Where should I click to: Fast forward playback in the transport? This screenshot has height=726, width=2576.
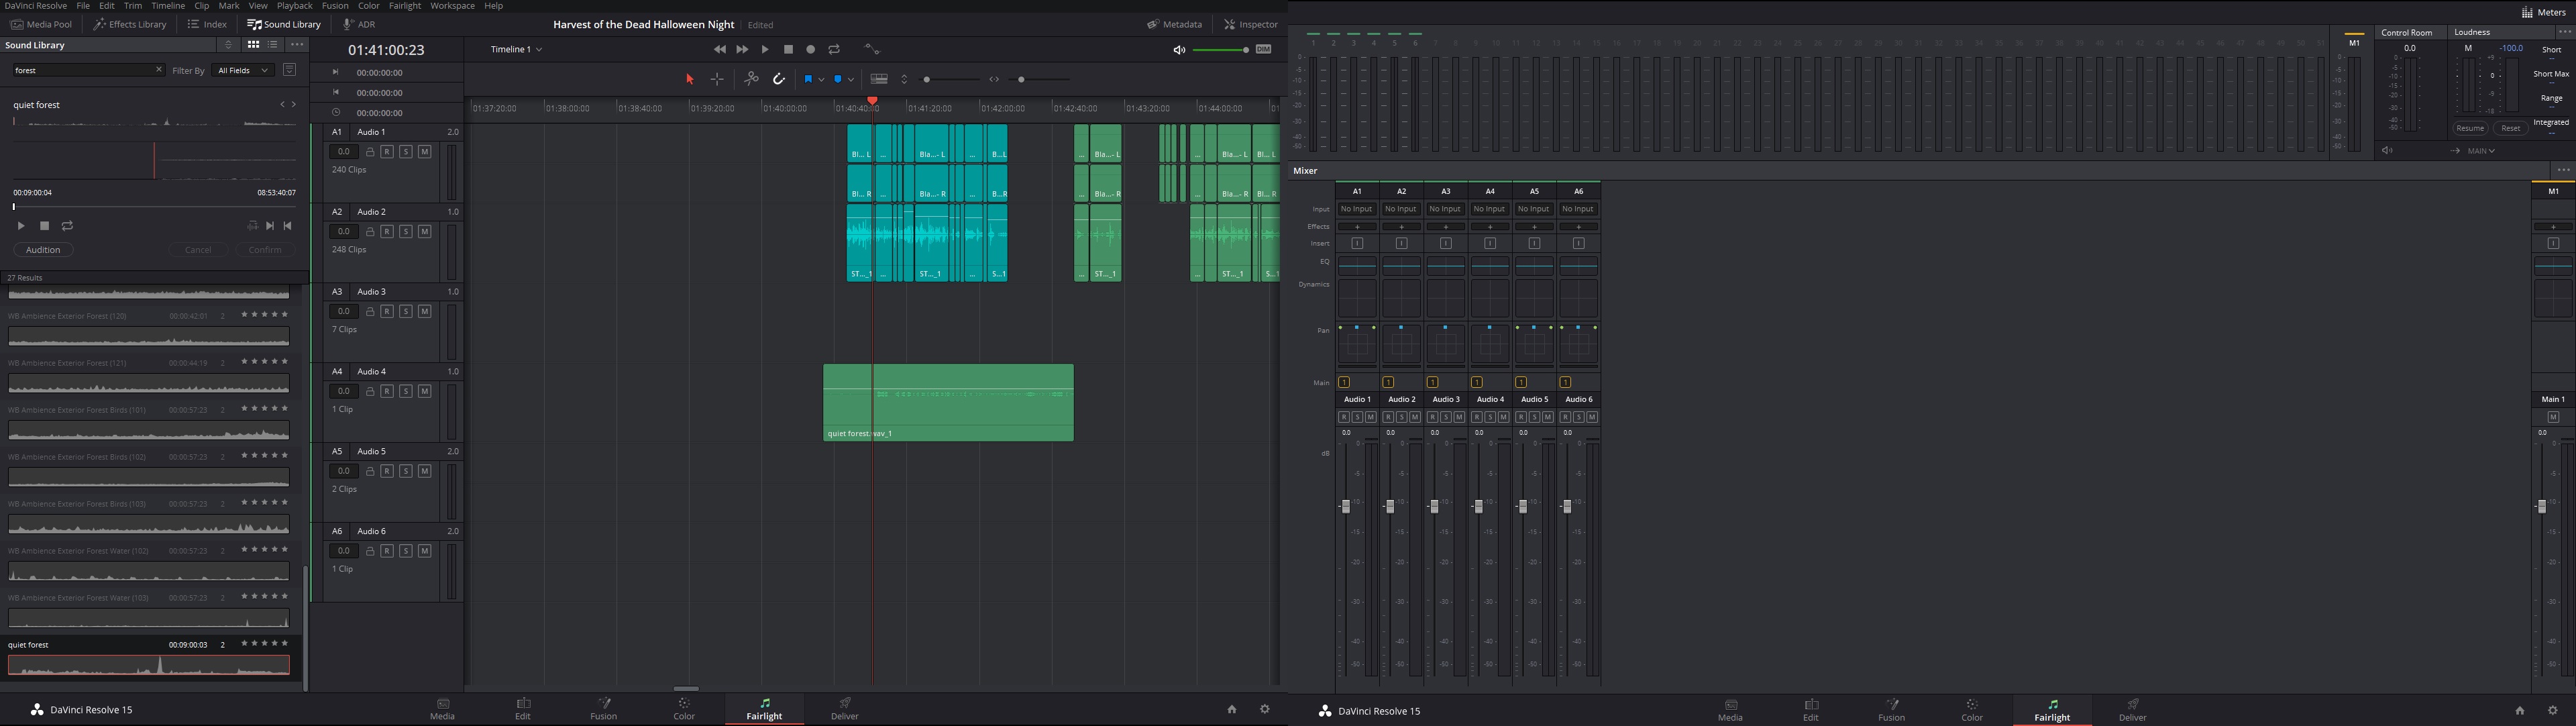point(742,49)
